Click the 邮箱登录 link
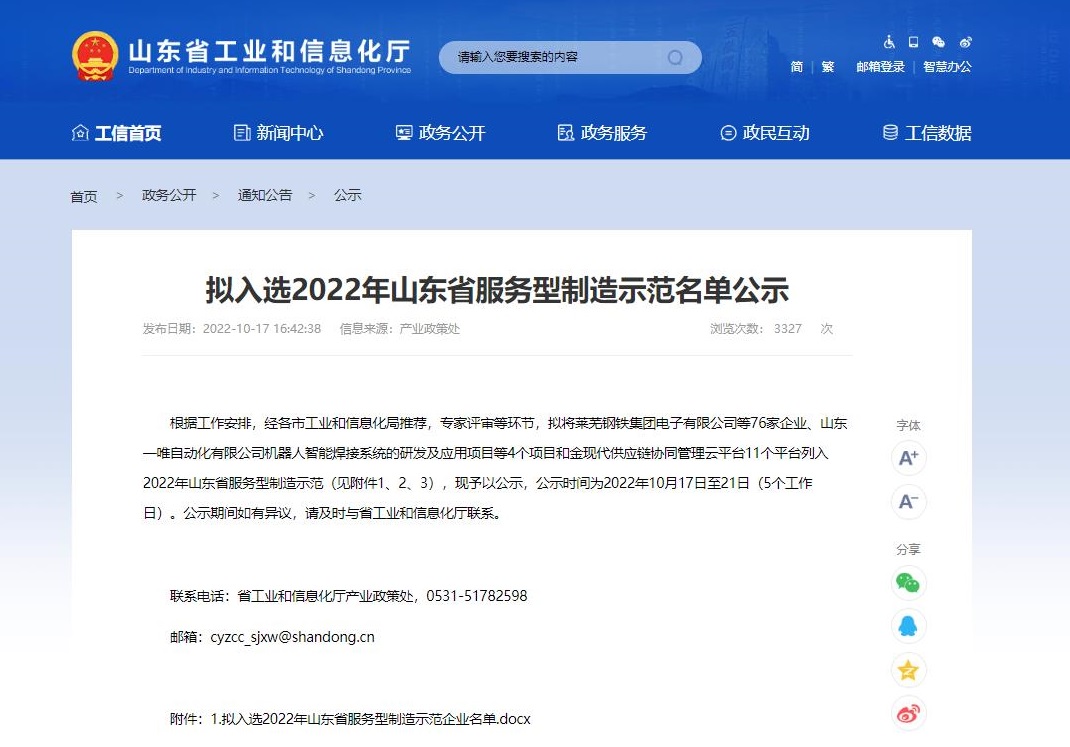Viewport: 1070px width, 747px height. (x=880, y=67)
